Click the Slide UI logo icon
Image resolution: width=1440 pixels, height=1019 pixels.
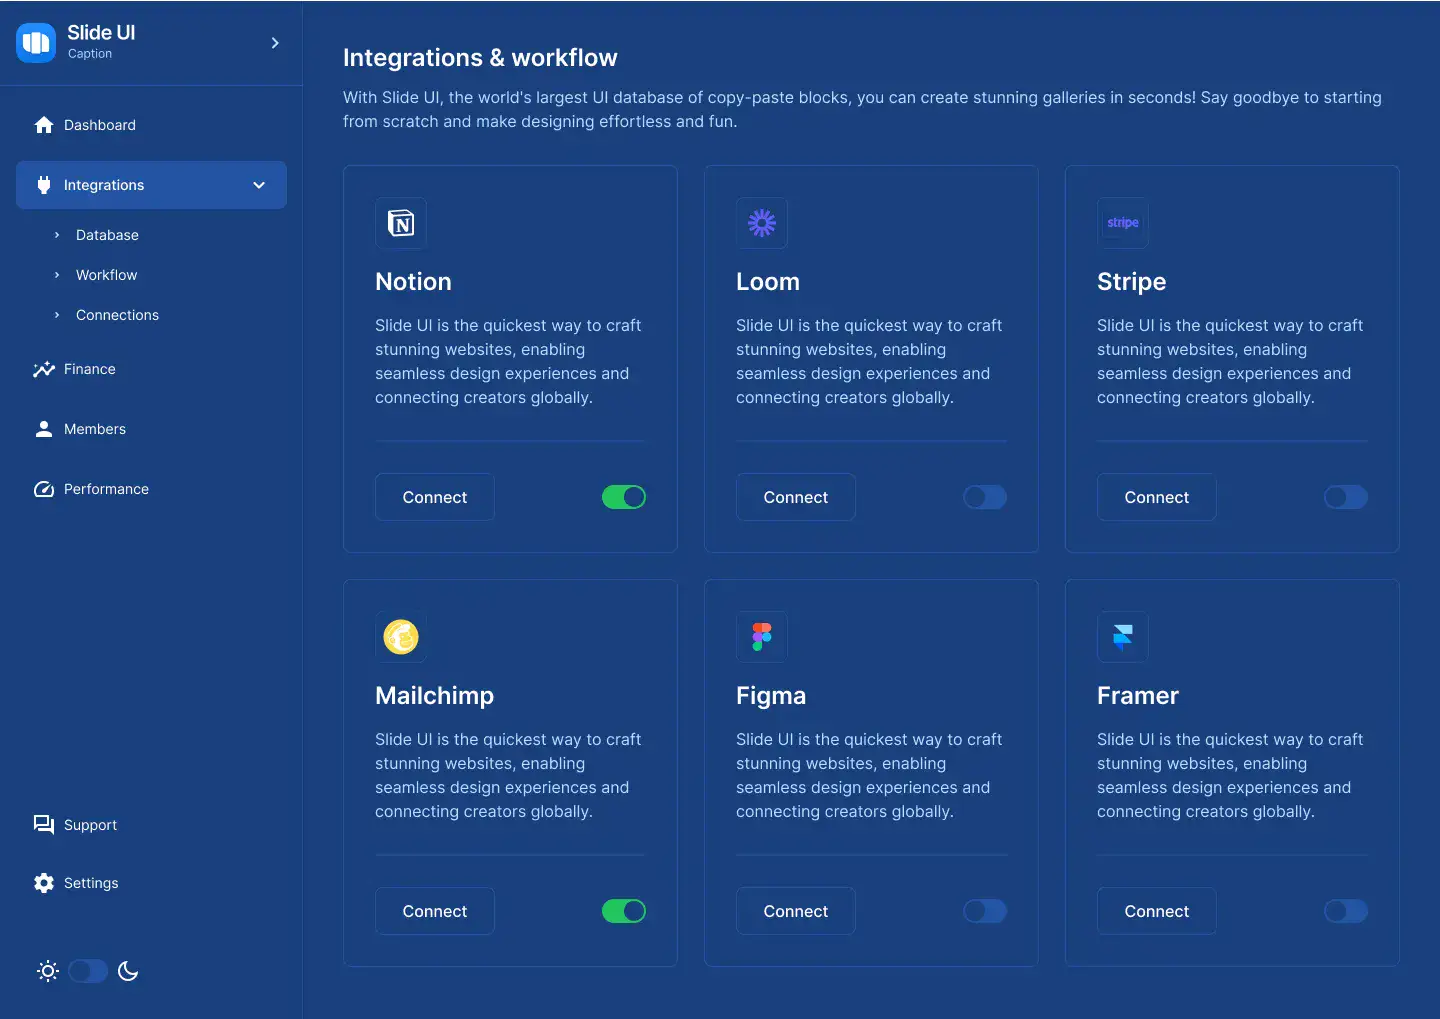click(36, 42)
